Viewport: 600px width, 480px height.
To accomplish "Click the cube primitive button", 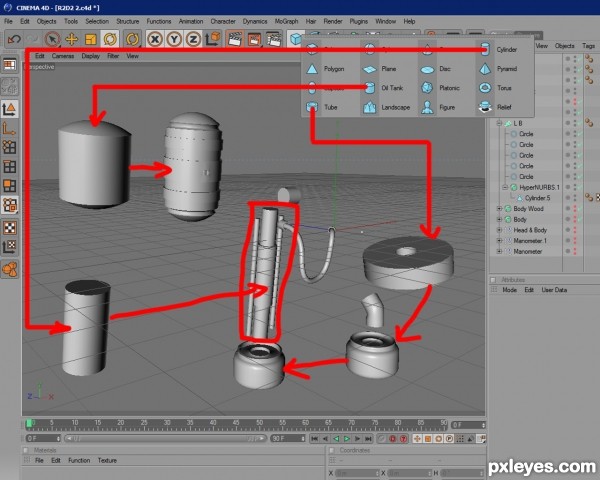I will pyautogui.click(x=295, y=39).
